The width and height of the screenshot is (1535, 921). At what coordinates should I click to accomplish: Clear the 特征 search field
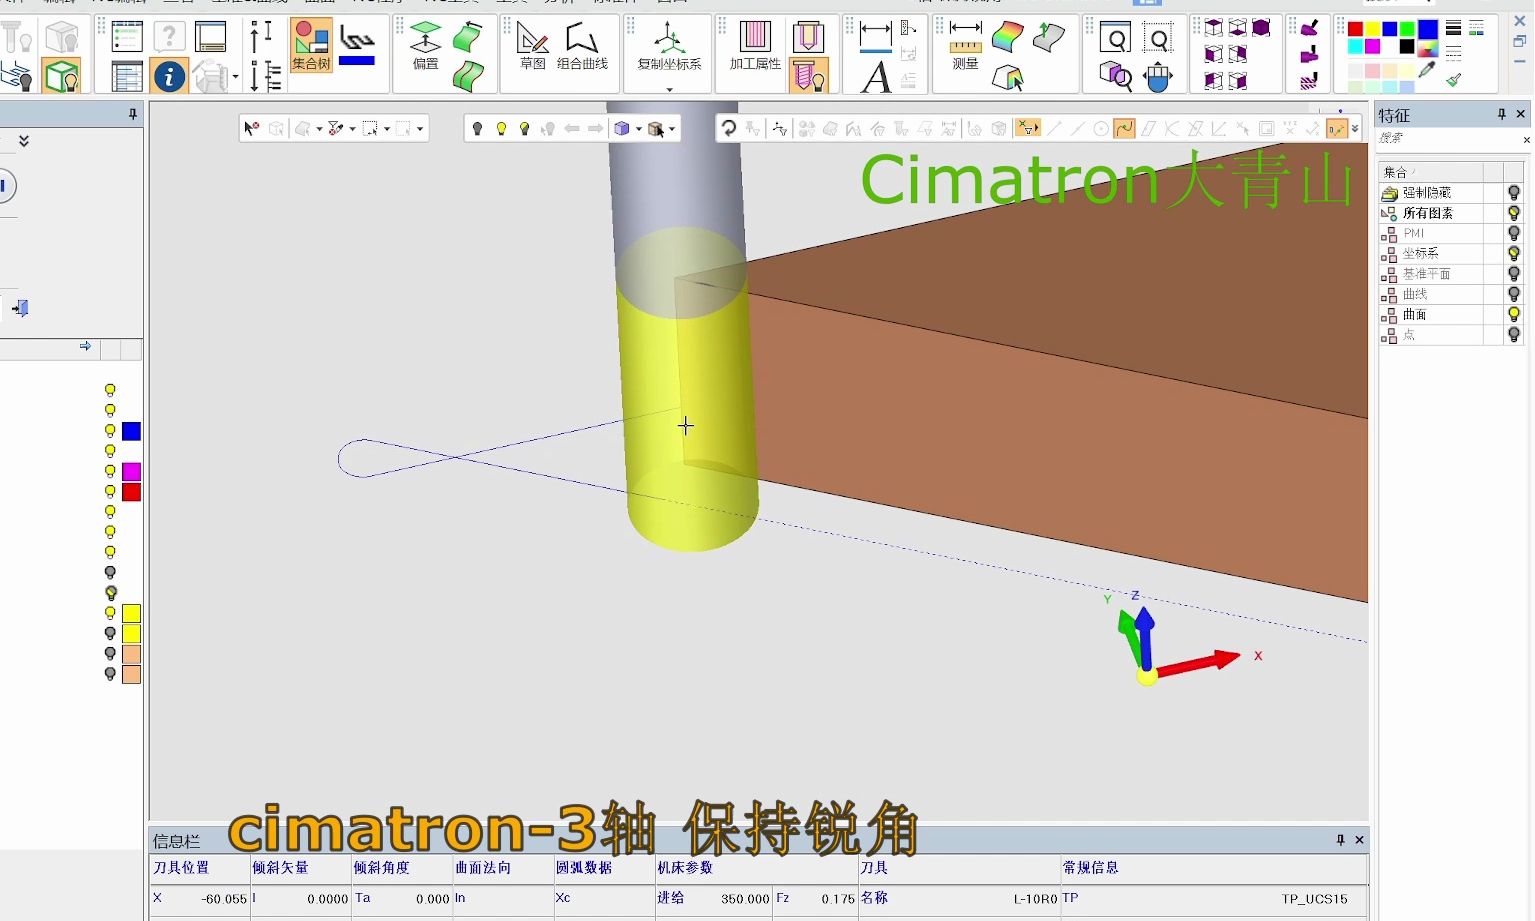1526,139
